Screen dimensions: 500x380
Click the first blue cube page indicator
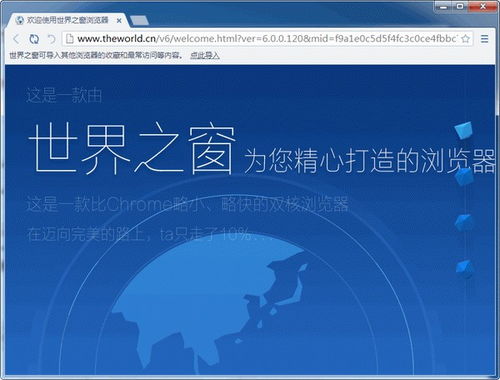coord(464,130)
